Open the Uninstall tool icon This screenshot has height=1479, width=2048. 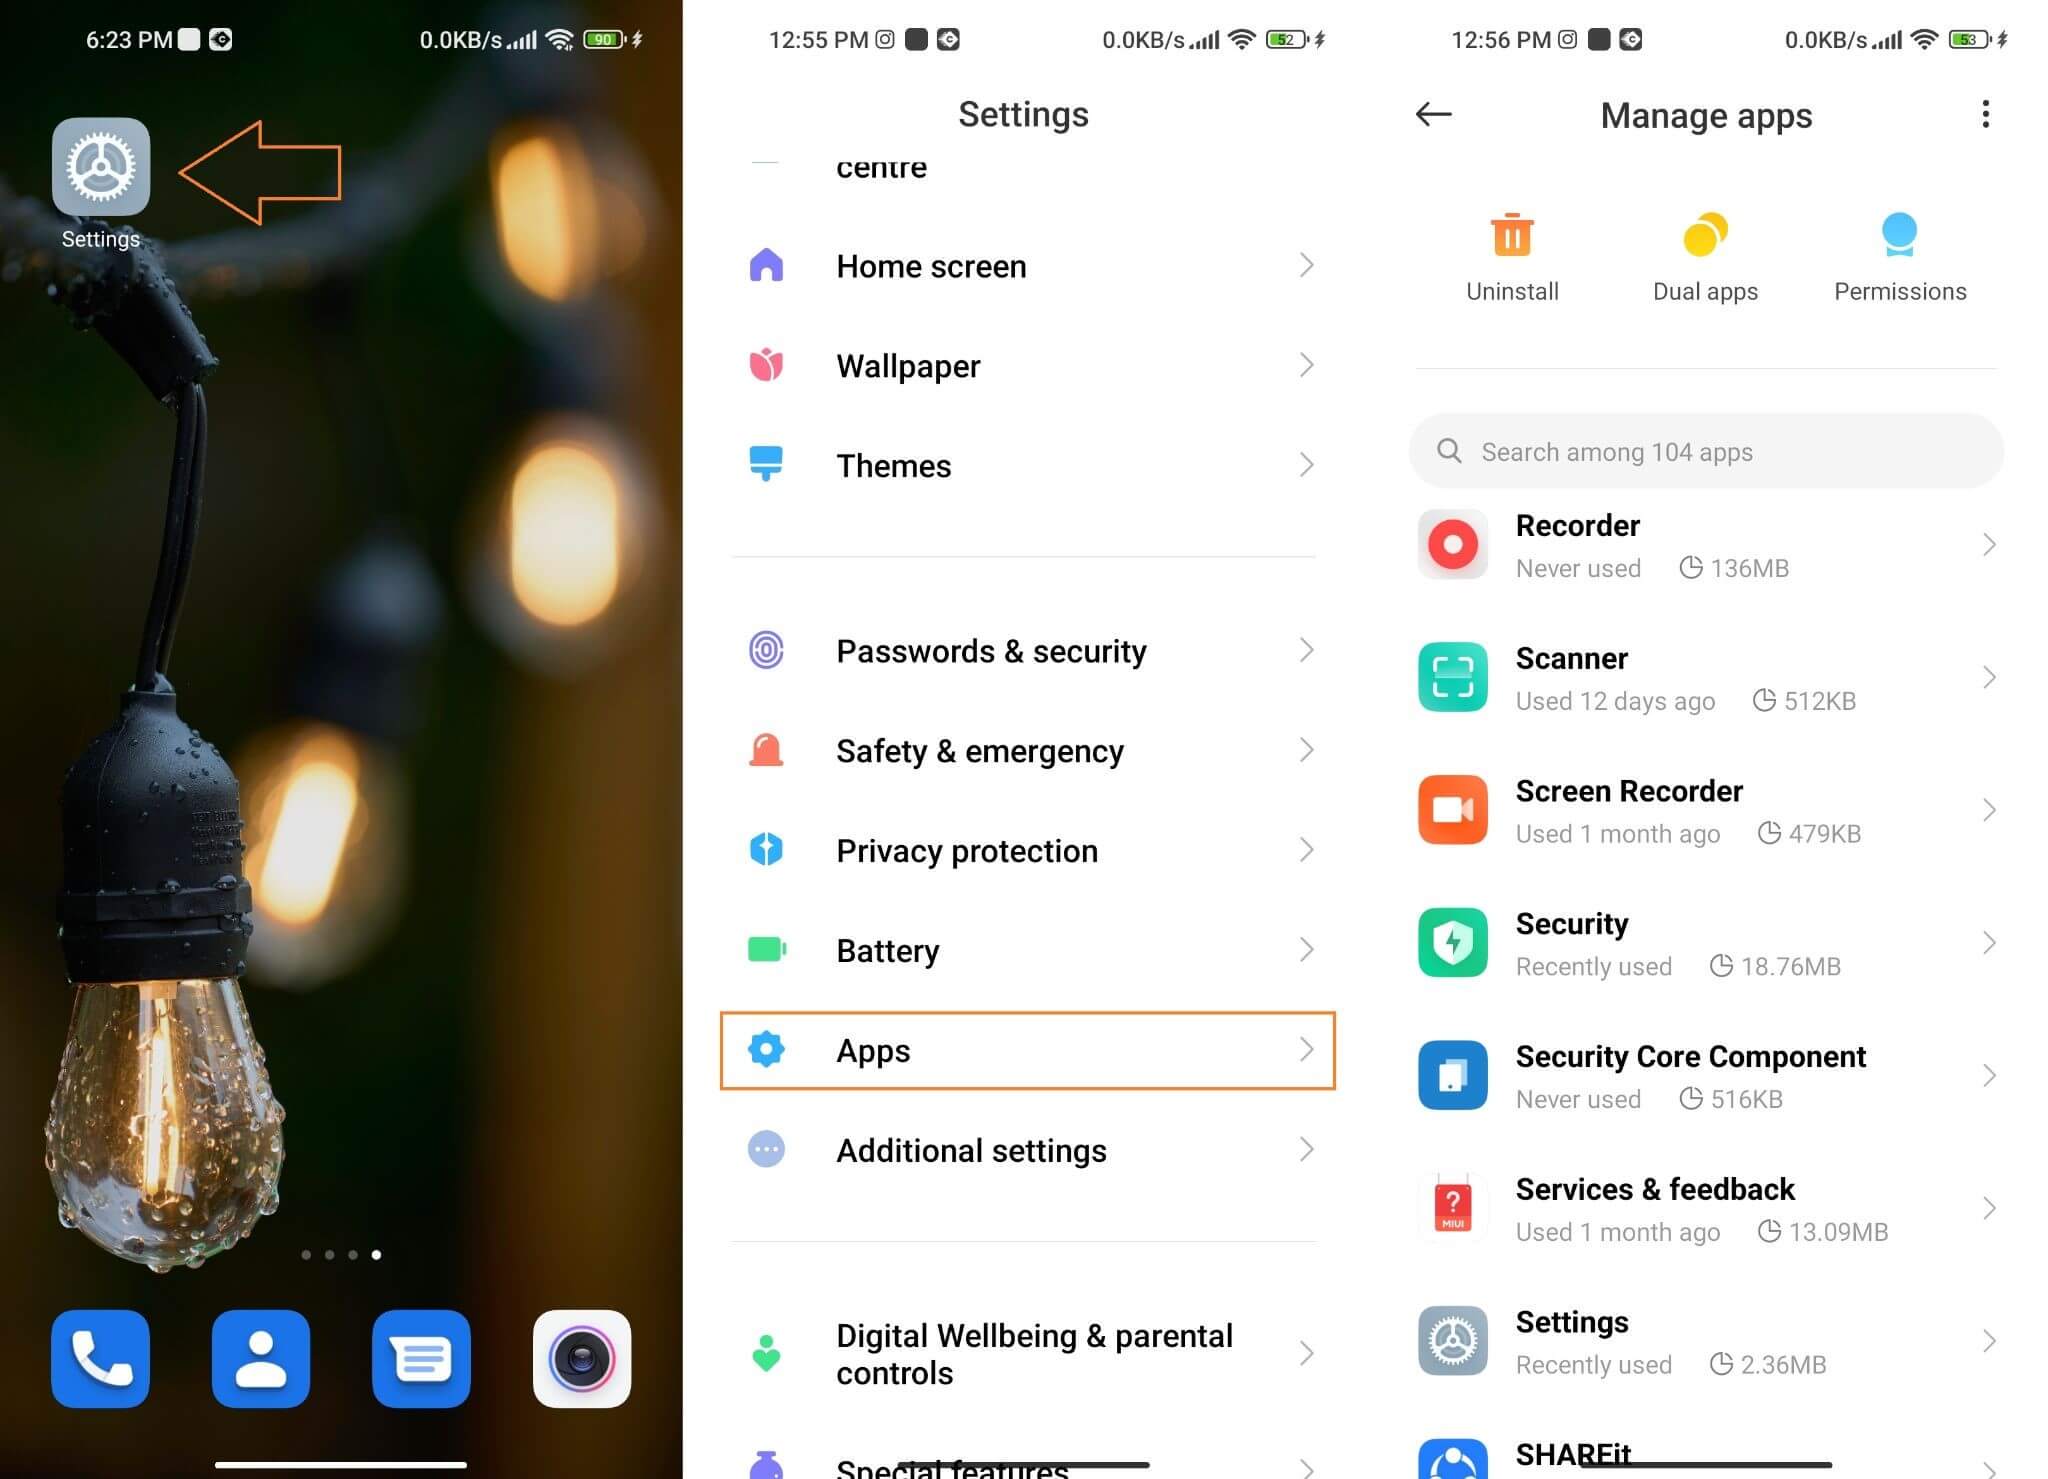pos(1512,234)
